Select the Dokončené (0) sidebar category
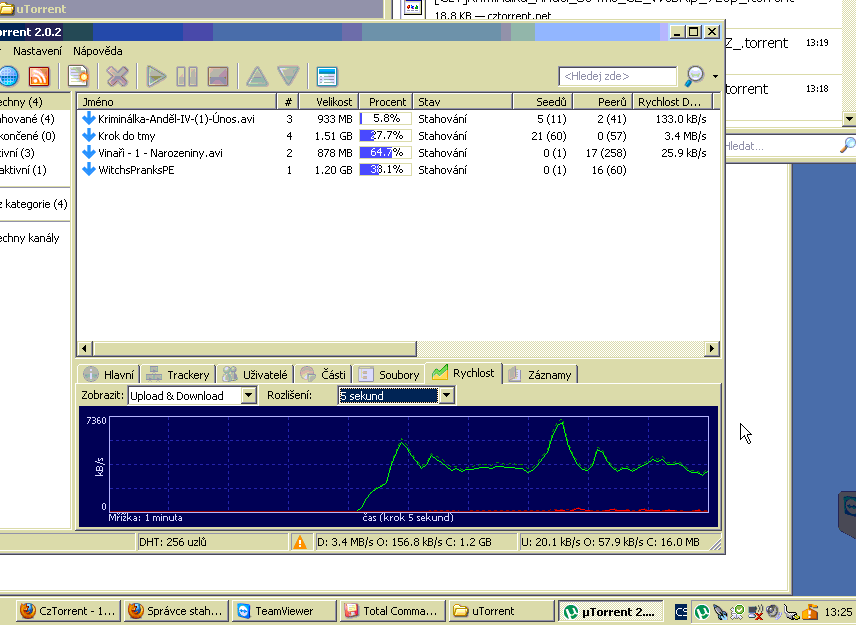The width and height of the screenshot is (856, 625). 27,135
